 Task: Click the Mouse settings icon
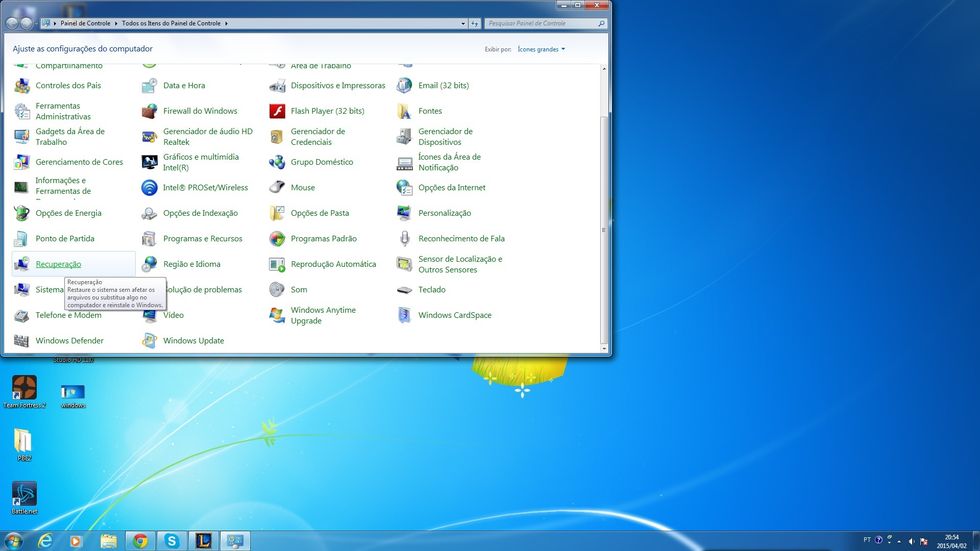[x=277, y=188]
